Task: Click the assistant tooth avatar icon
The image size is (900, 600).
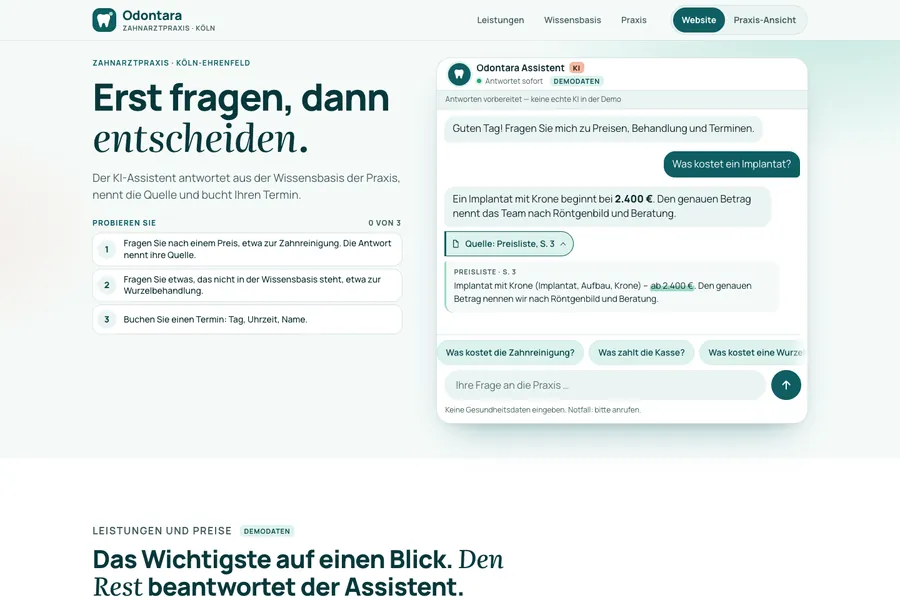Action: pyautogui.click(x=459, y=74)
